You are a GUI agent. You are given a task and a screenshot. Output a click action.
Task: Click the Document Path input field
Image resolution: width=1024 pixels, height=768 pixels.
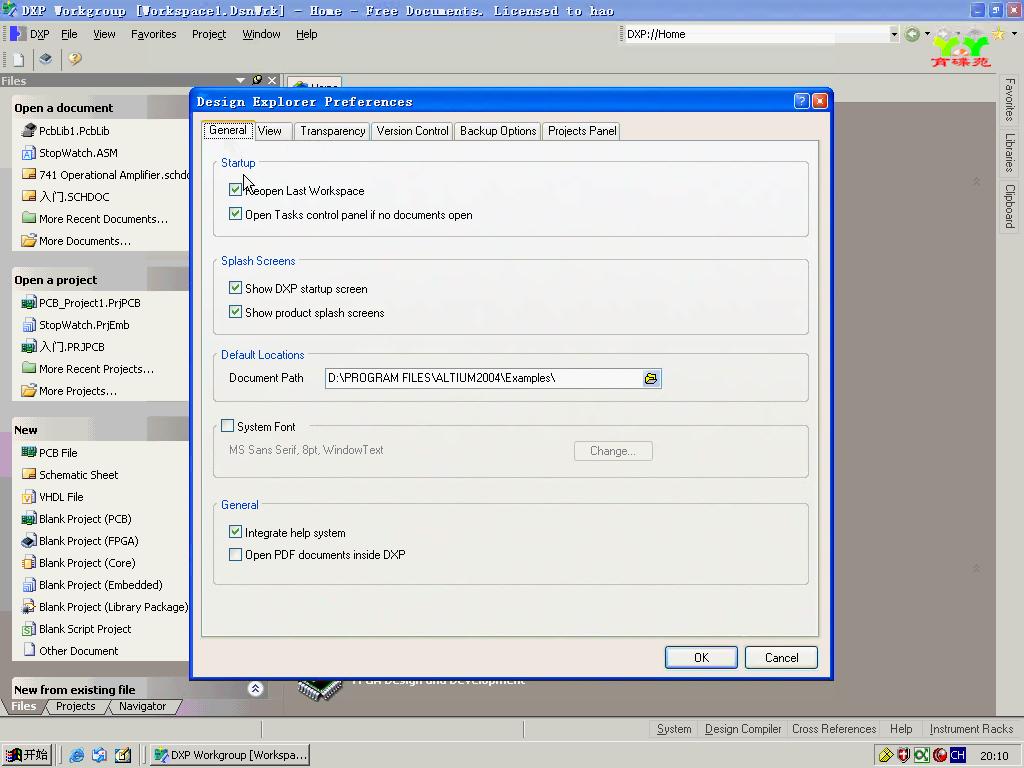(x=484, y=378)
